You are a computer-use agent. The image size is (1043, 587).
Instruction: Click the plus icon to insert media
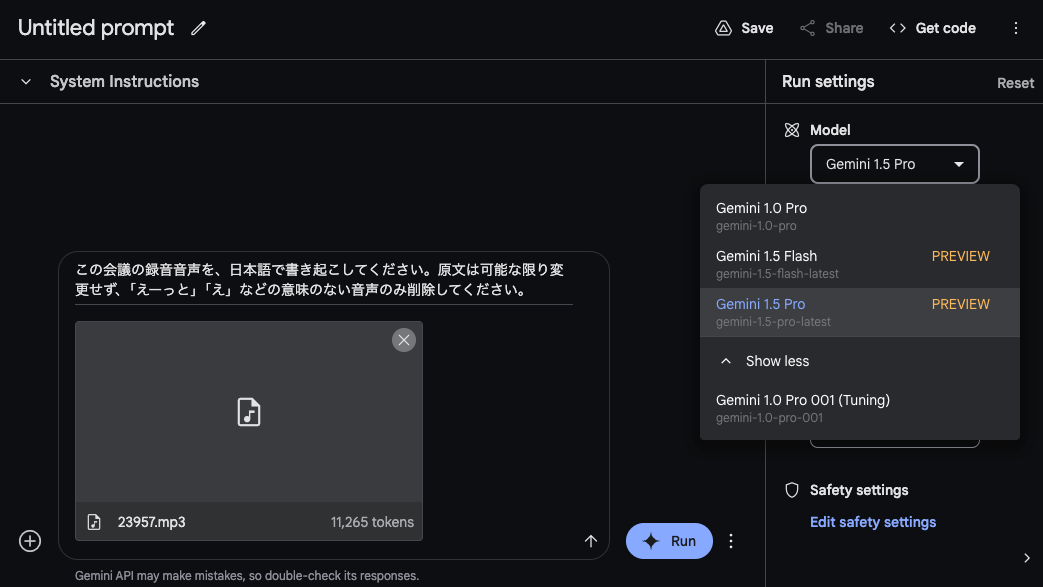31,541
